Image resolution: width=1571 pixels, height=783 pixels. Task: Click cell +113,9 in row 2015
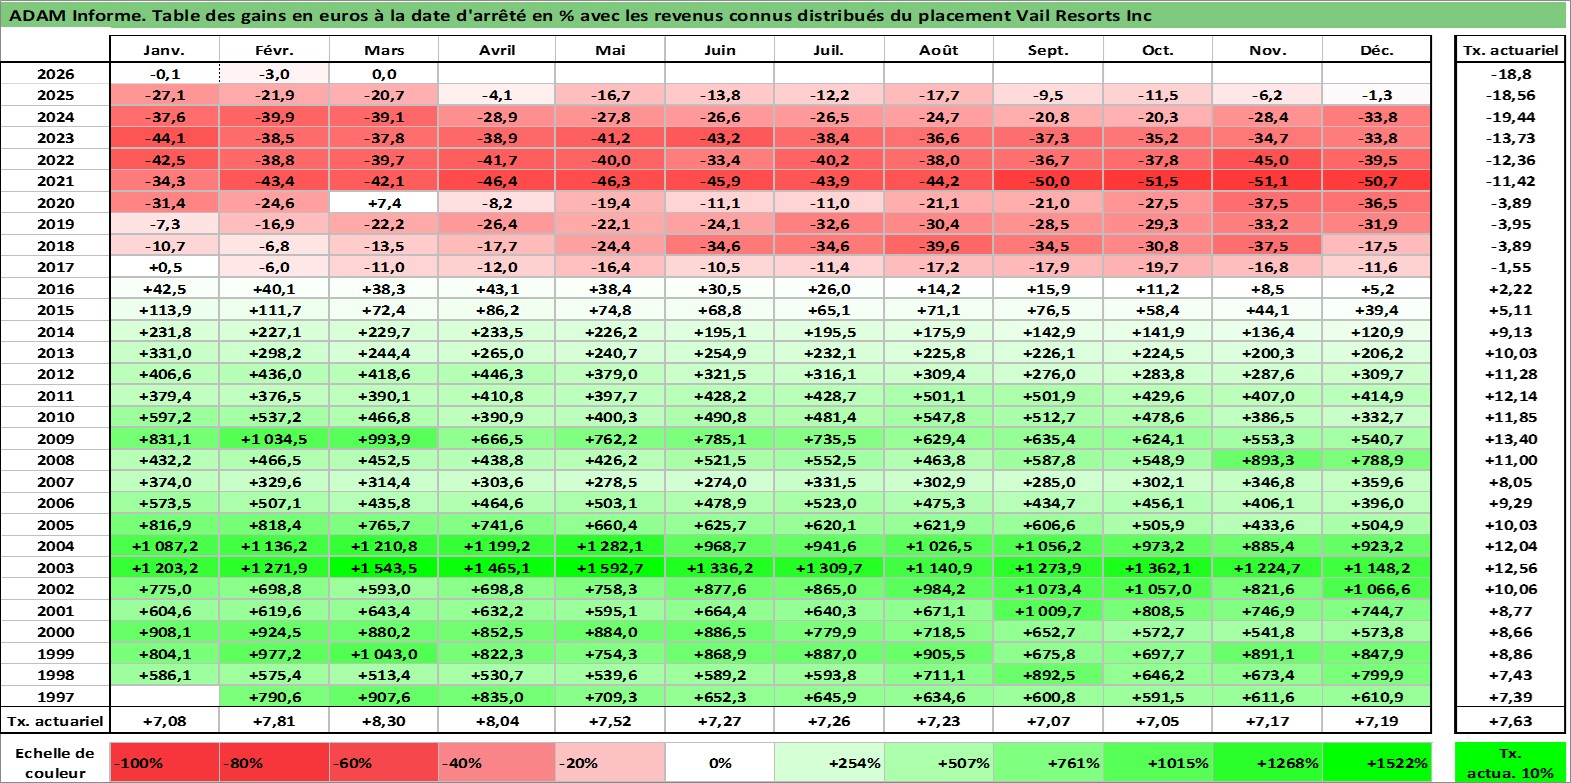[x=164, y=310]
